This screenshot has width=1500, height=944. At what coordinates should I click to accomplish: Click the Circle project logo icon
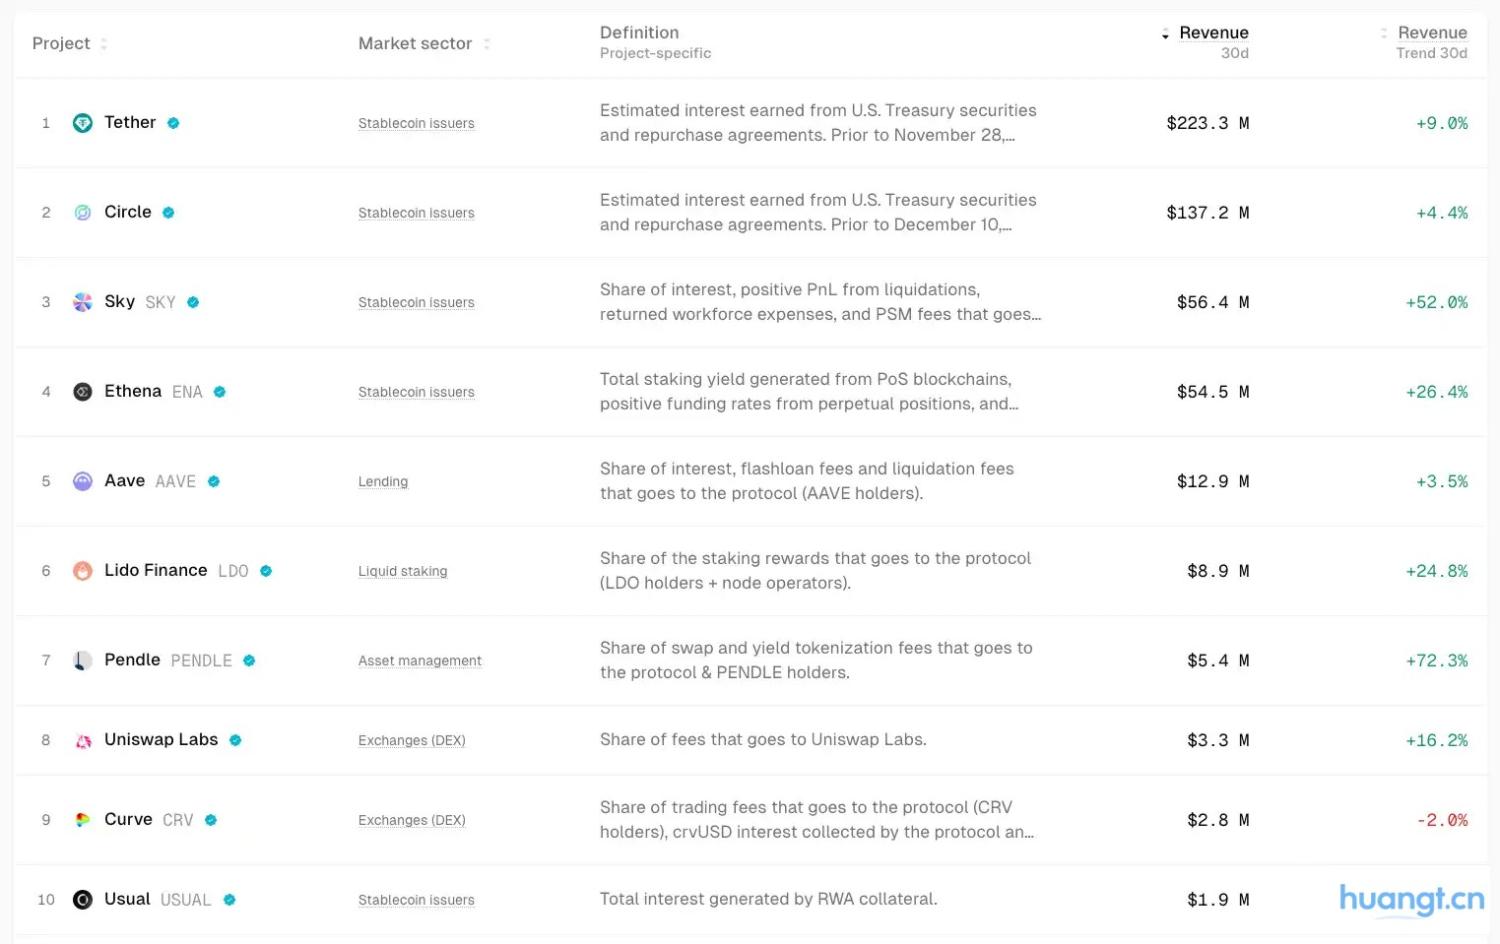click(83, 213)
